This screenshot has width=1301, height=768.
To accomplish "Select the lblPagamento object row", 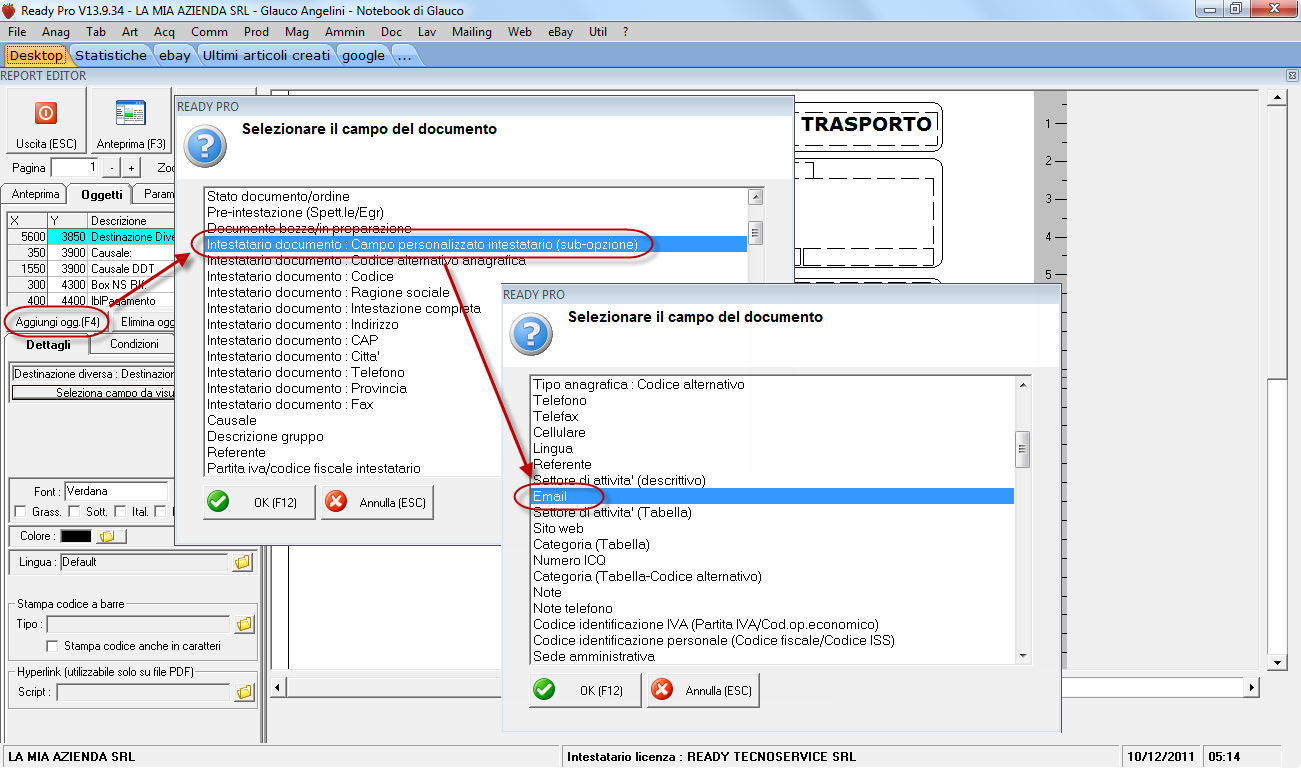I will (x=91, y=301).
